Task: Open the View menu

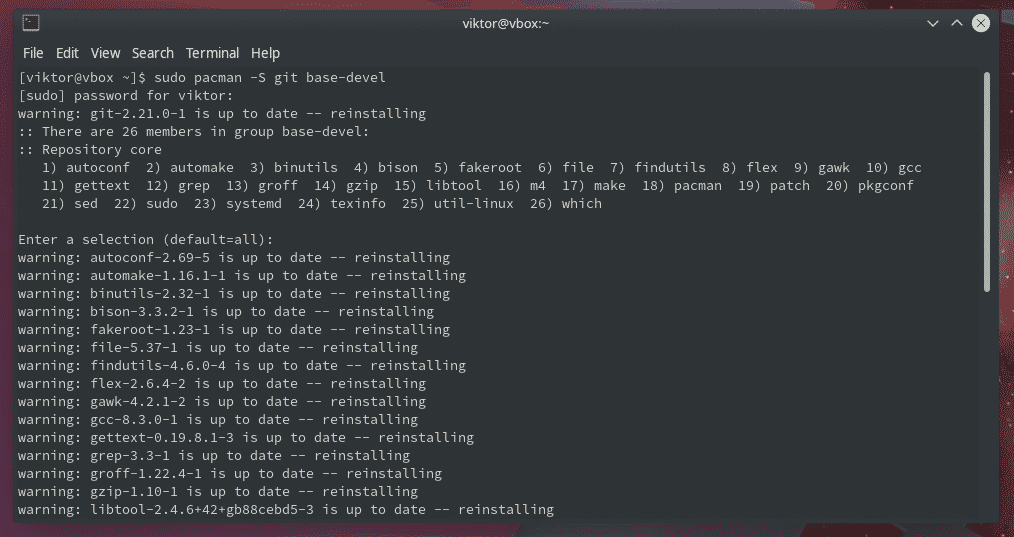Action: point(105,53)
